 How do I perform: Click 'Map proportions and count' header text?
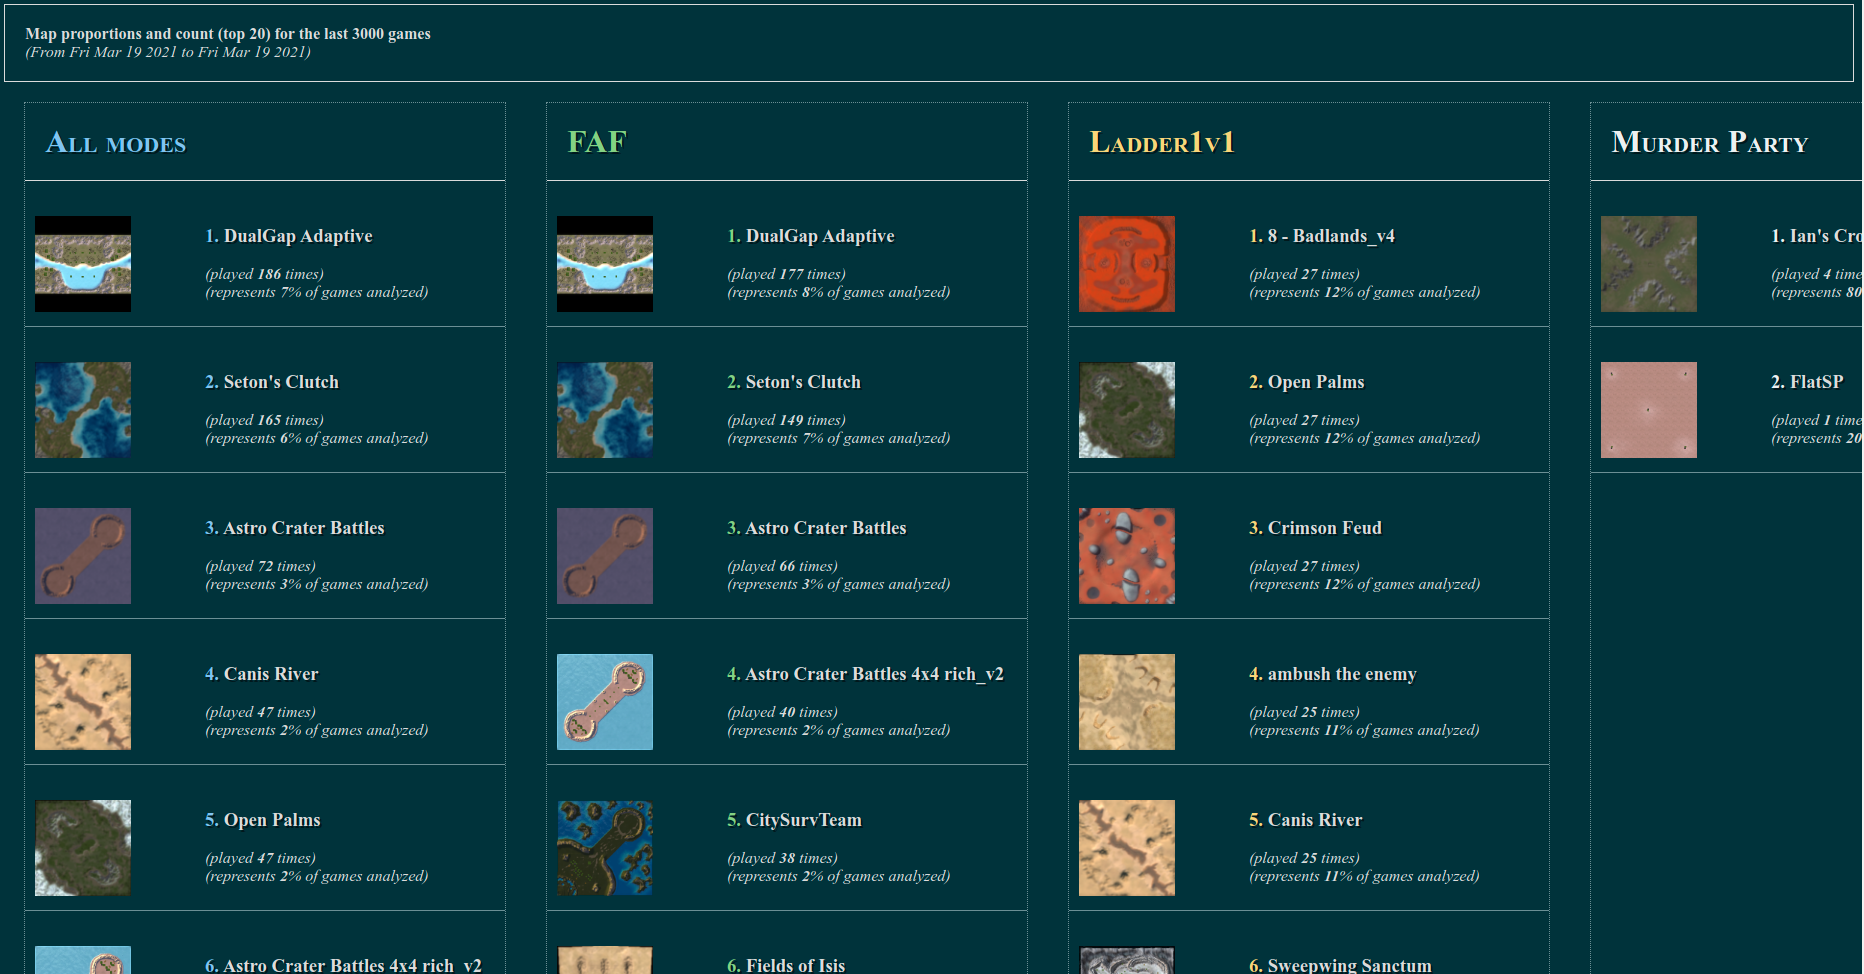(x=228, y=34)
